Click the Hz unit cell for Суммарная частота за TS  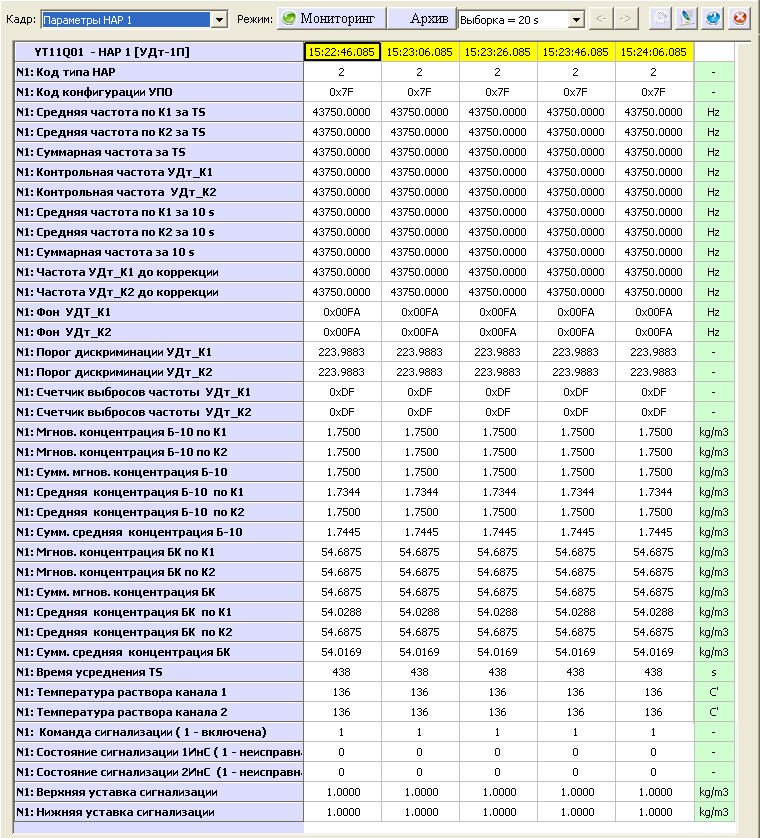pos(713,152)
